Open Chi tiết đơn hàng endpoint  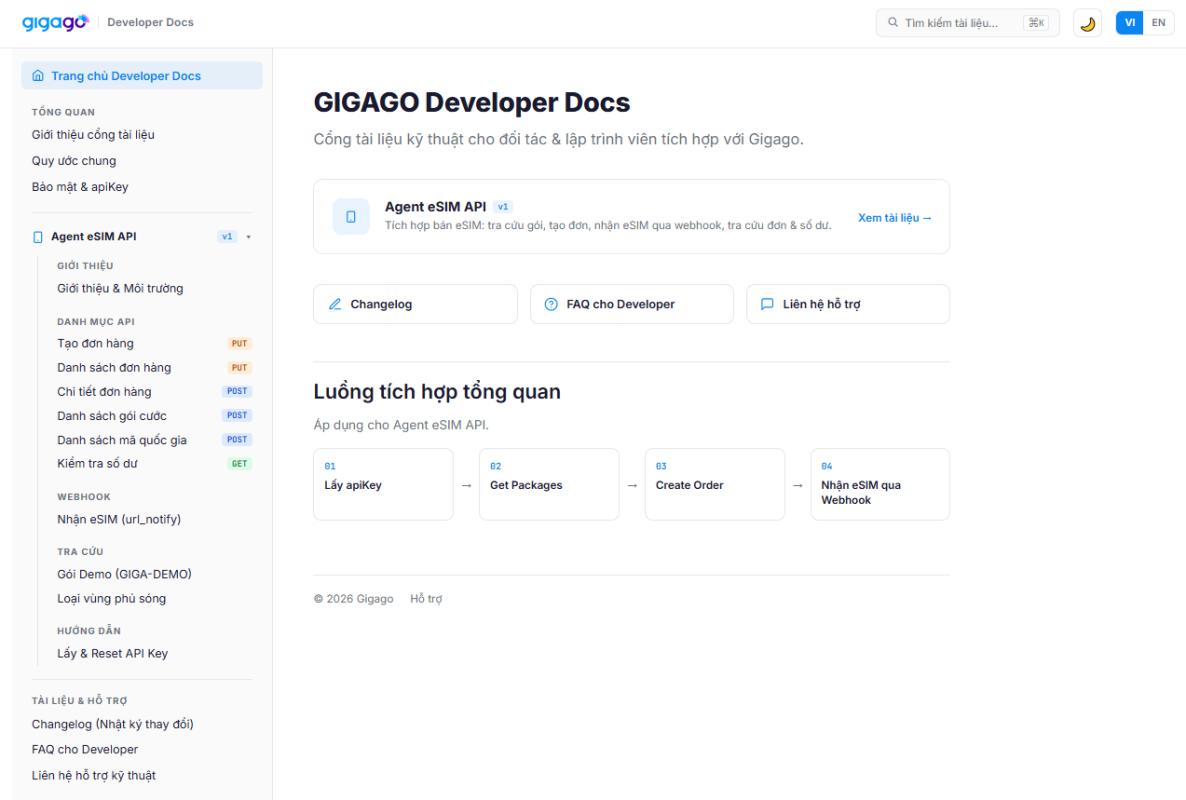[x=104, y=392]
